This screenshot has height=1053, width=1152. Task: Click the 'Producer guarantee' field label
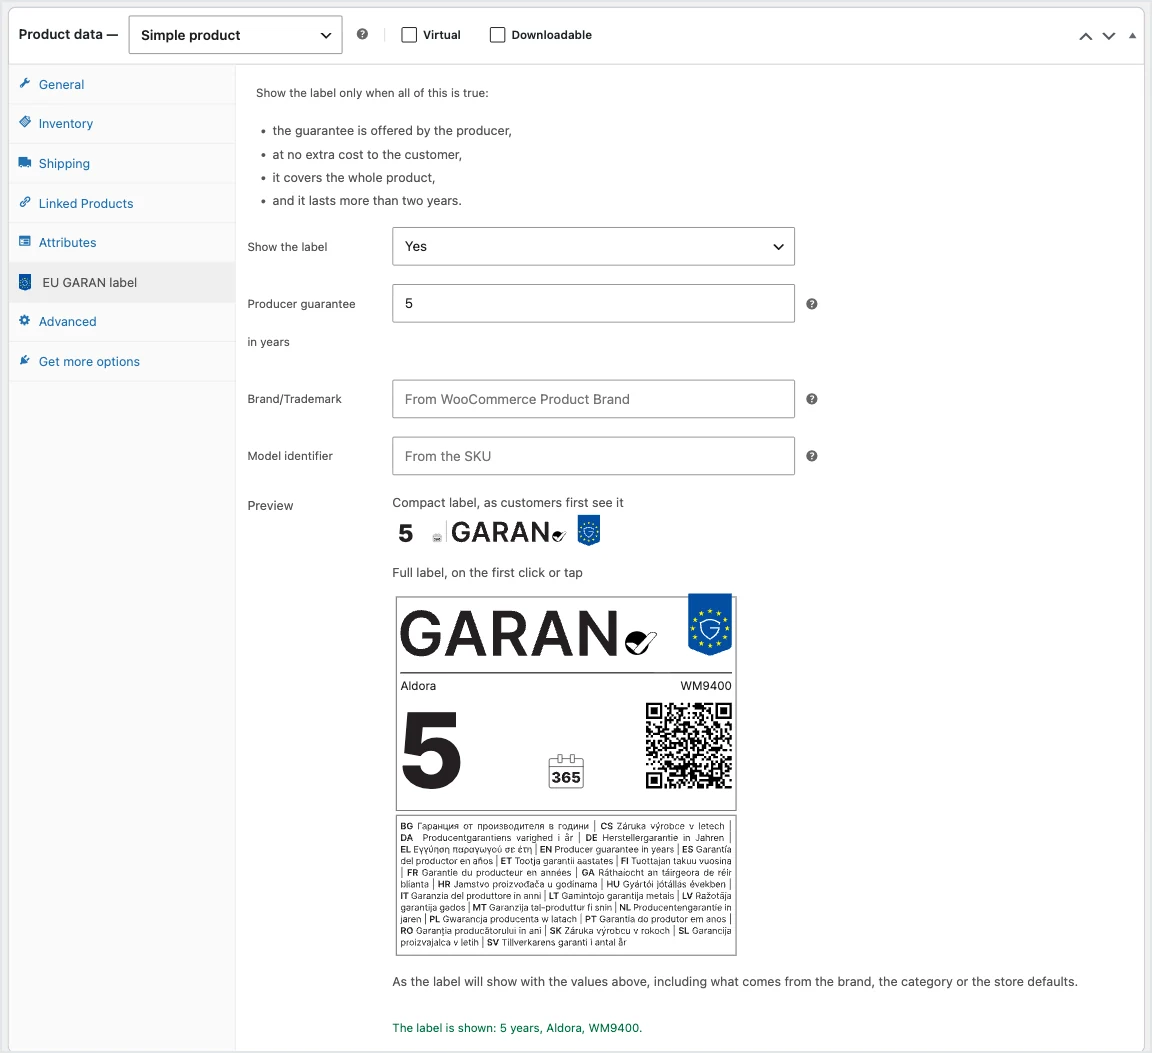[x=301, y=303]
